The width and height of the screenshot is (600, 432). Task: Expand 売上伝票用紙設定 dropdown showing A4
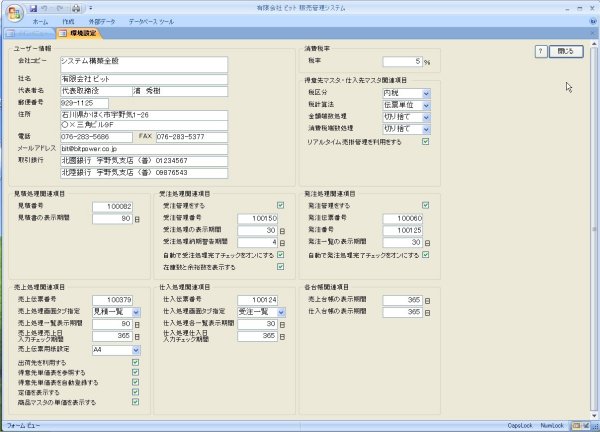(x=136, y=350)
